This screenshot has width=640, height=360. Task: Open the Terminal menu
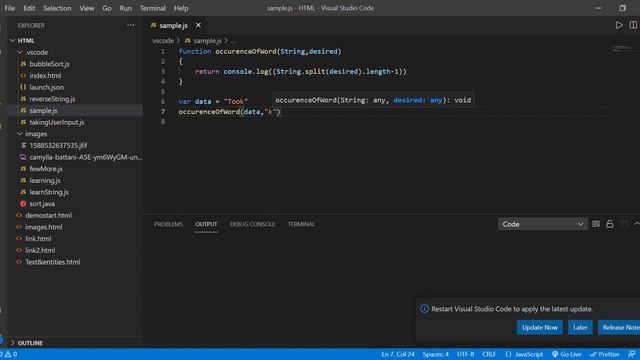[153, 8]
